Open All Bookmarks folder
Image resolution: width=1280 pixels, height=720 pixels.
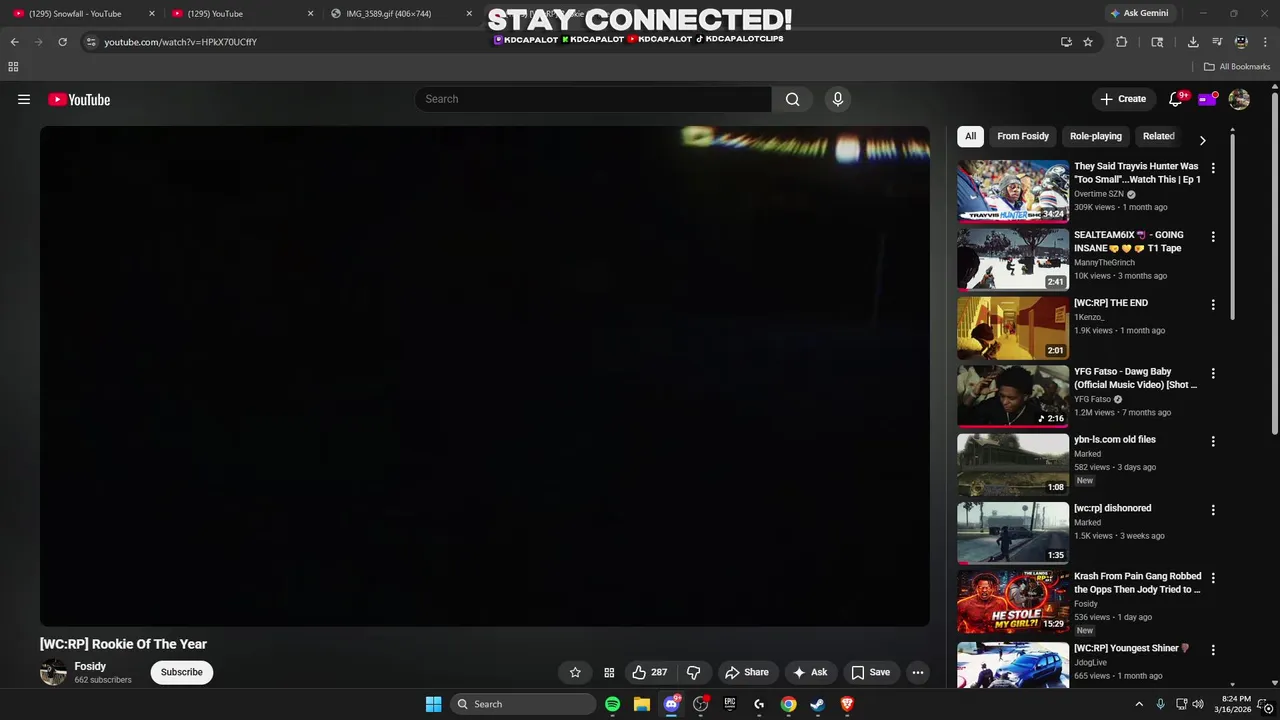click(x=1237, y=67)
